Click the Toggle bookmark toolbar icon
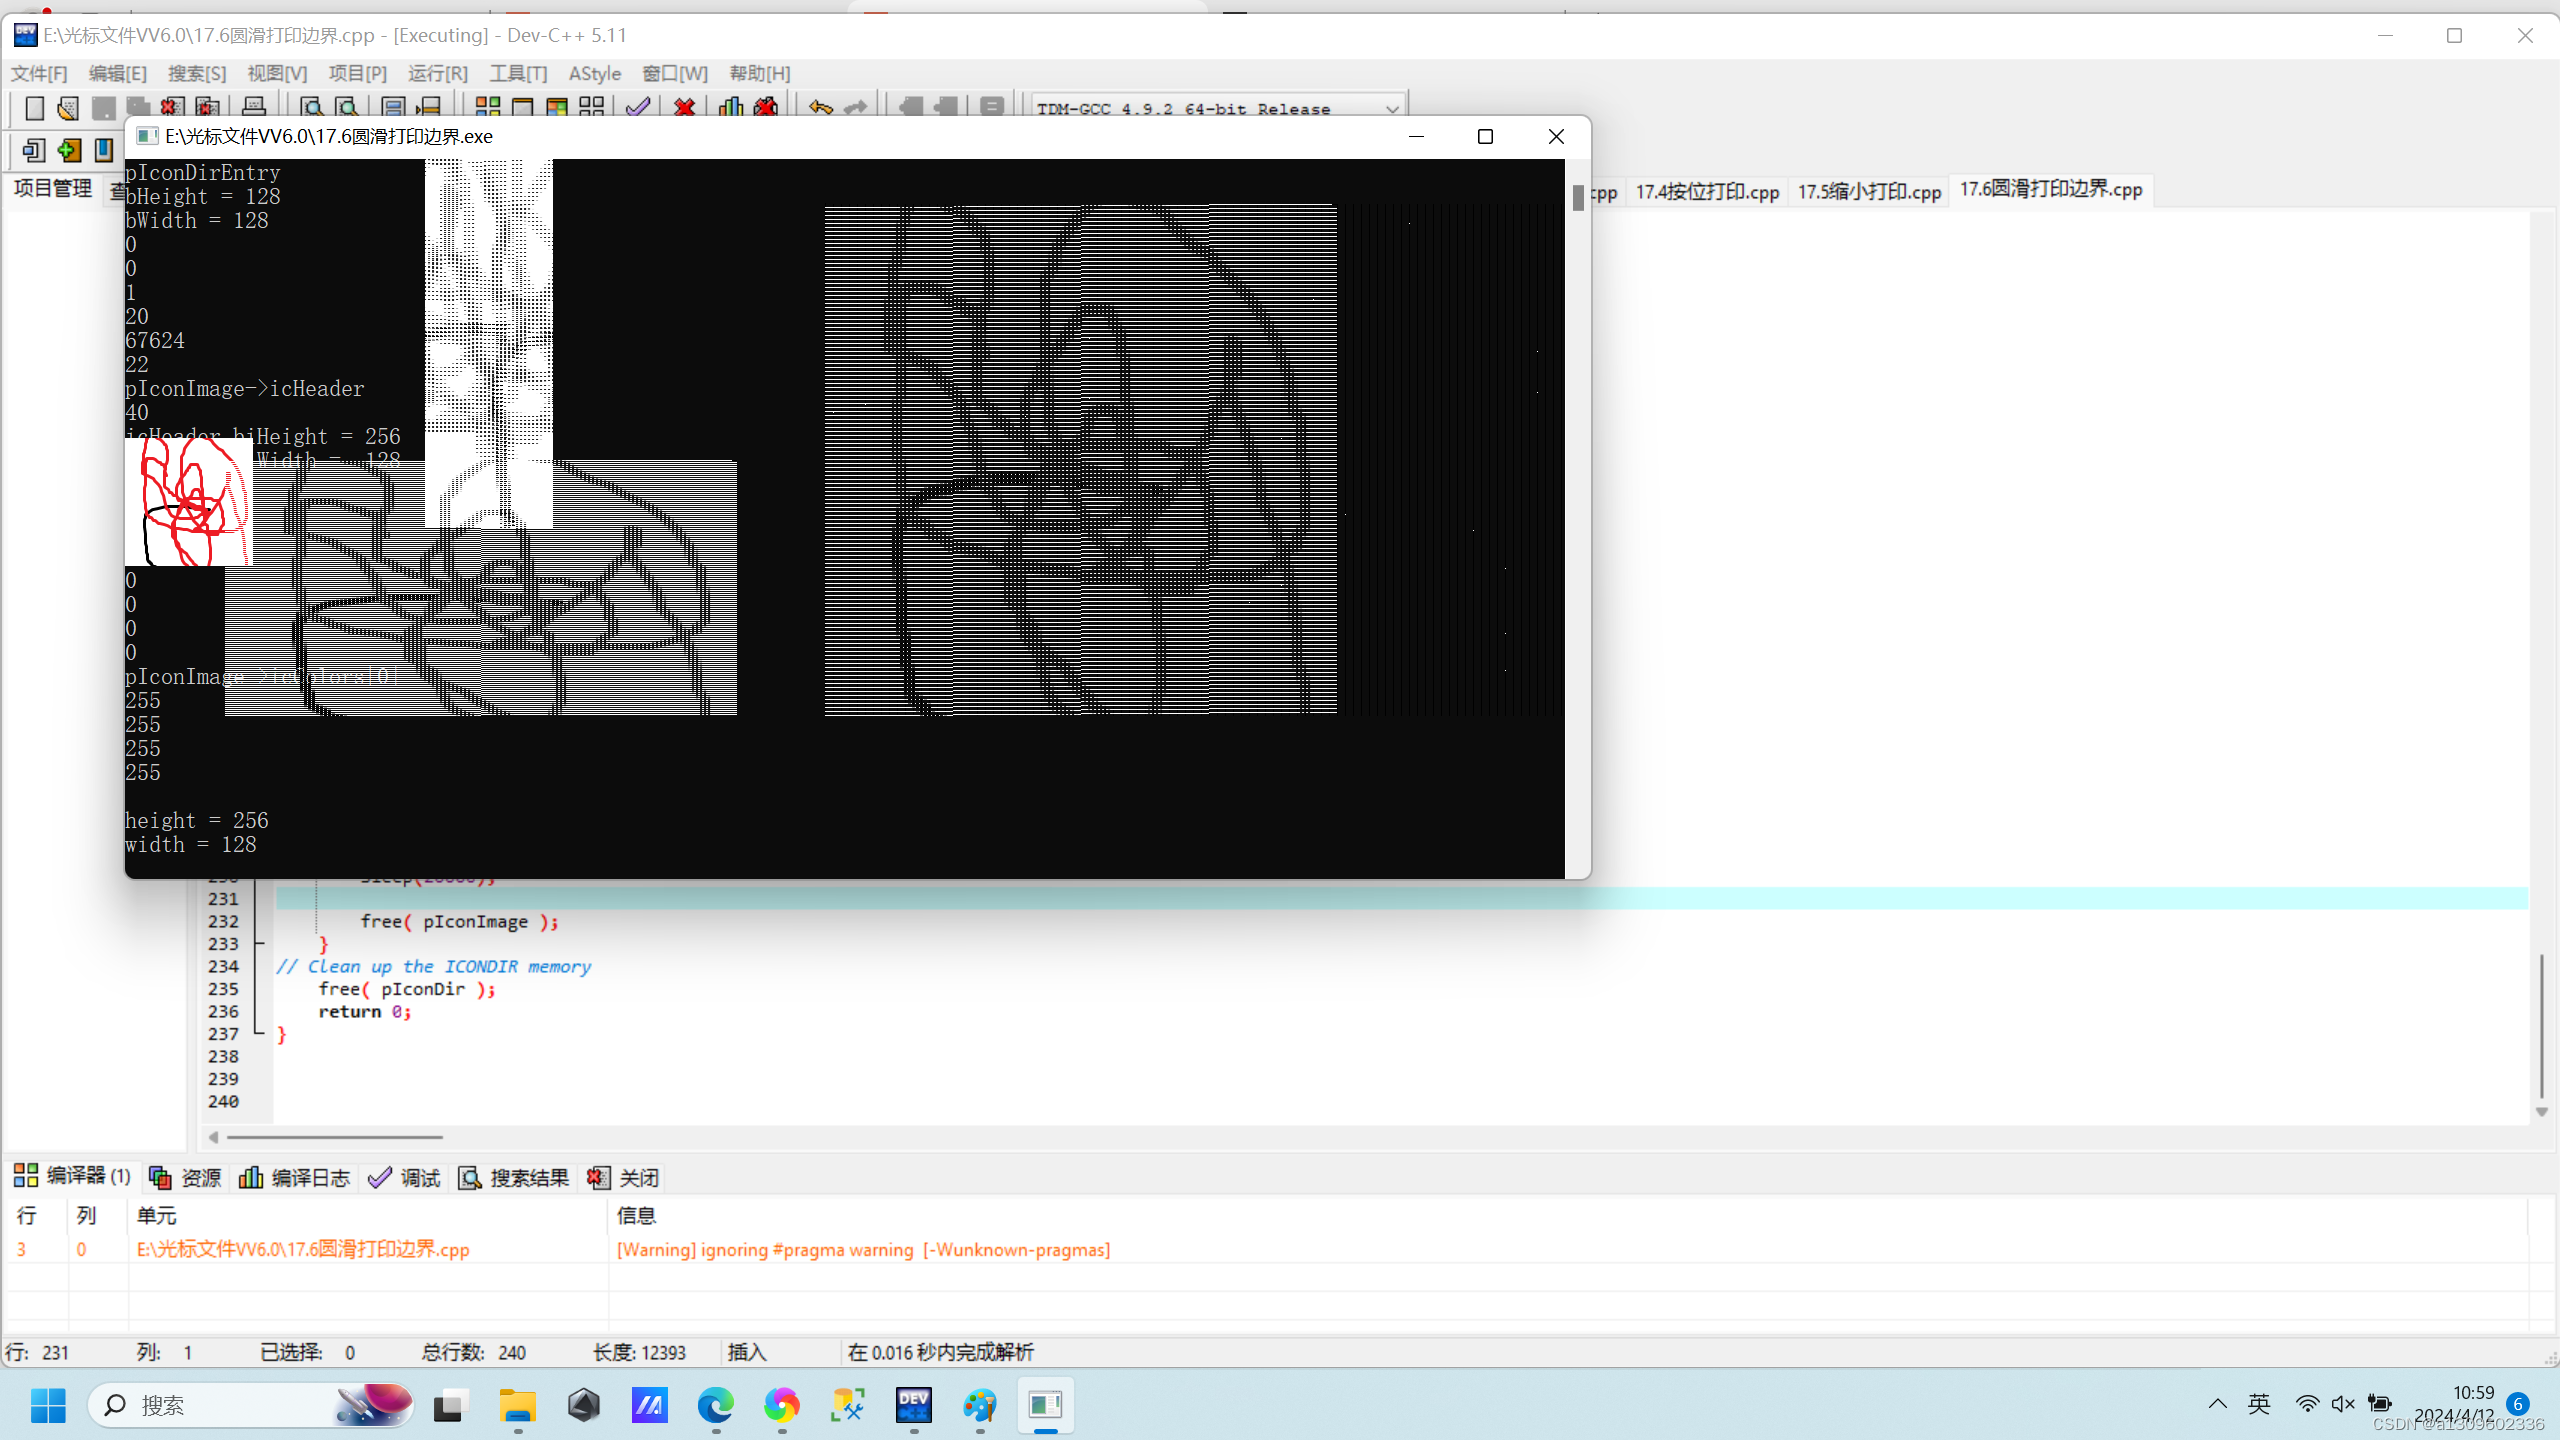Image resolution: width=2560 pixels, height=1440 pixels. (103, 150)
